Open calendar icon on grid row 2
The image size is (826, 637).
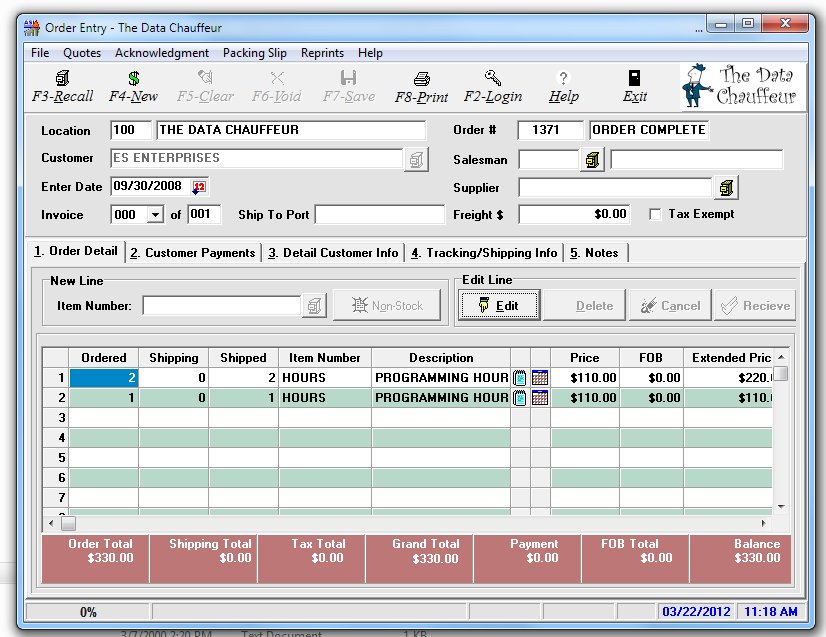[x=540, y=398]
